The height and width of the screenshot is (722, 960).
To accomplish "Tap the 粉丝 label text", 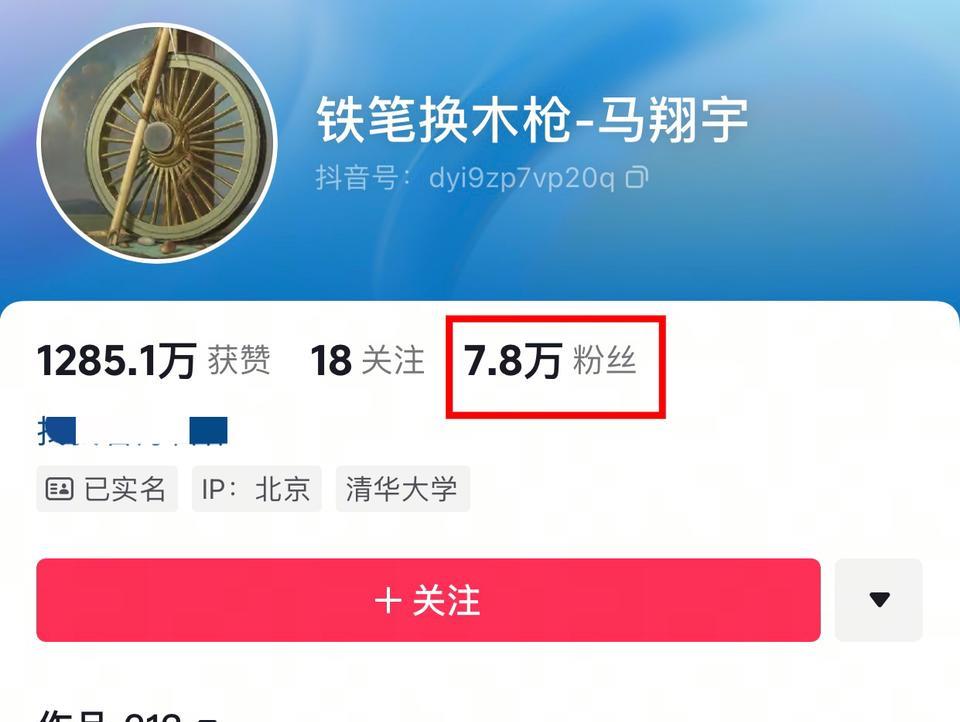I will click(604, 360).
